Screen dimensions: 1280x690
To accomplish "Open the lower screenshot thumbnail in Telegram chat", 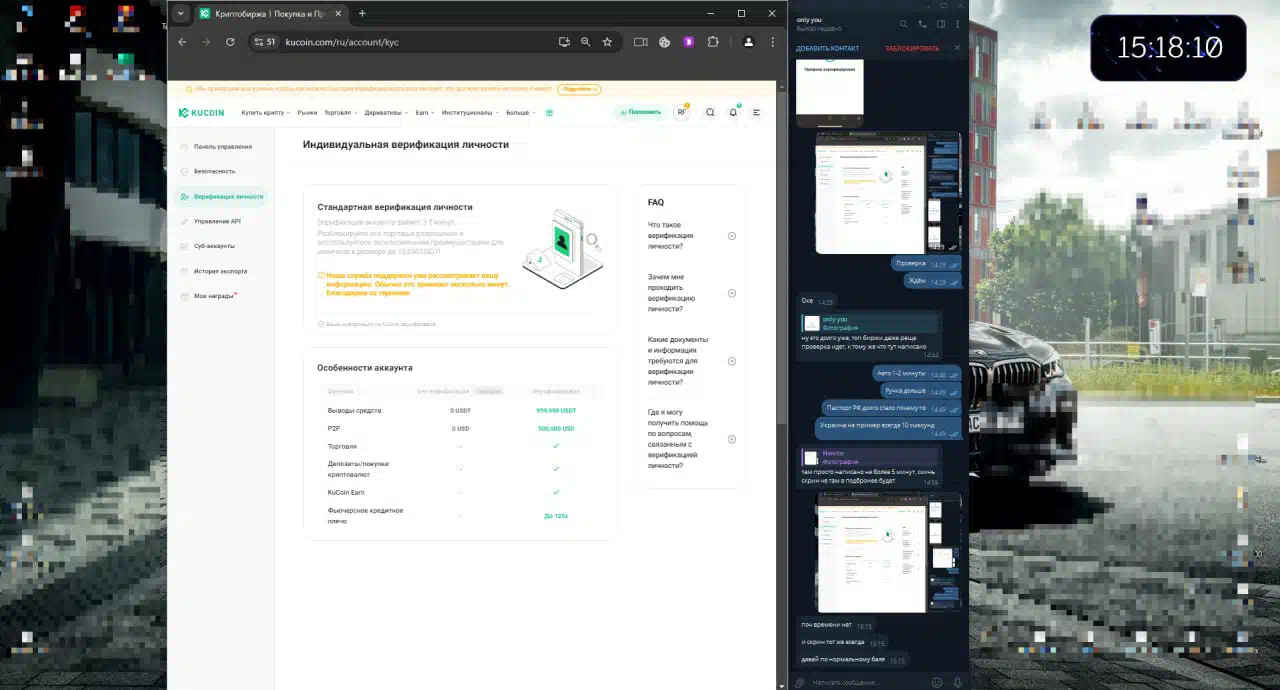I will pyautogui.click(x=889, y=552).
